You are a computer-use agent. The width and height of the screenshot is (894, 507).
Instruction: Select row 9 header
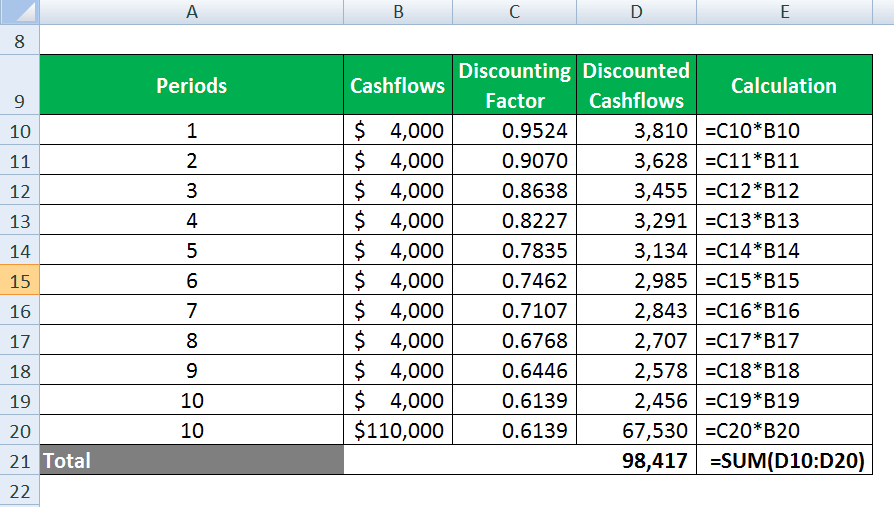[20, 85]
